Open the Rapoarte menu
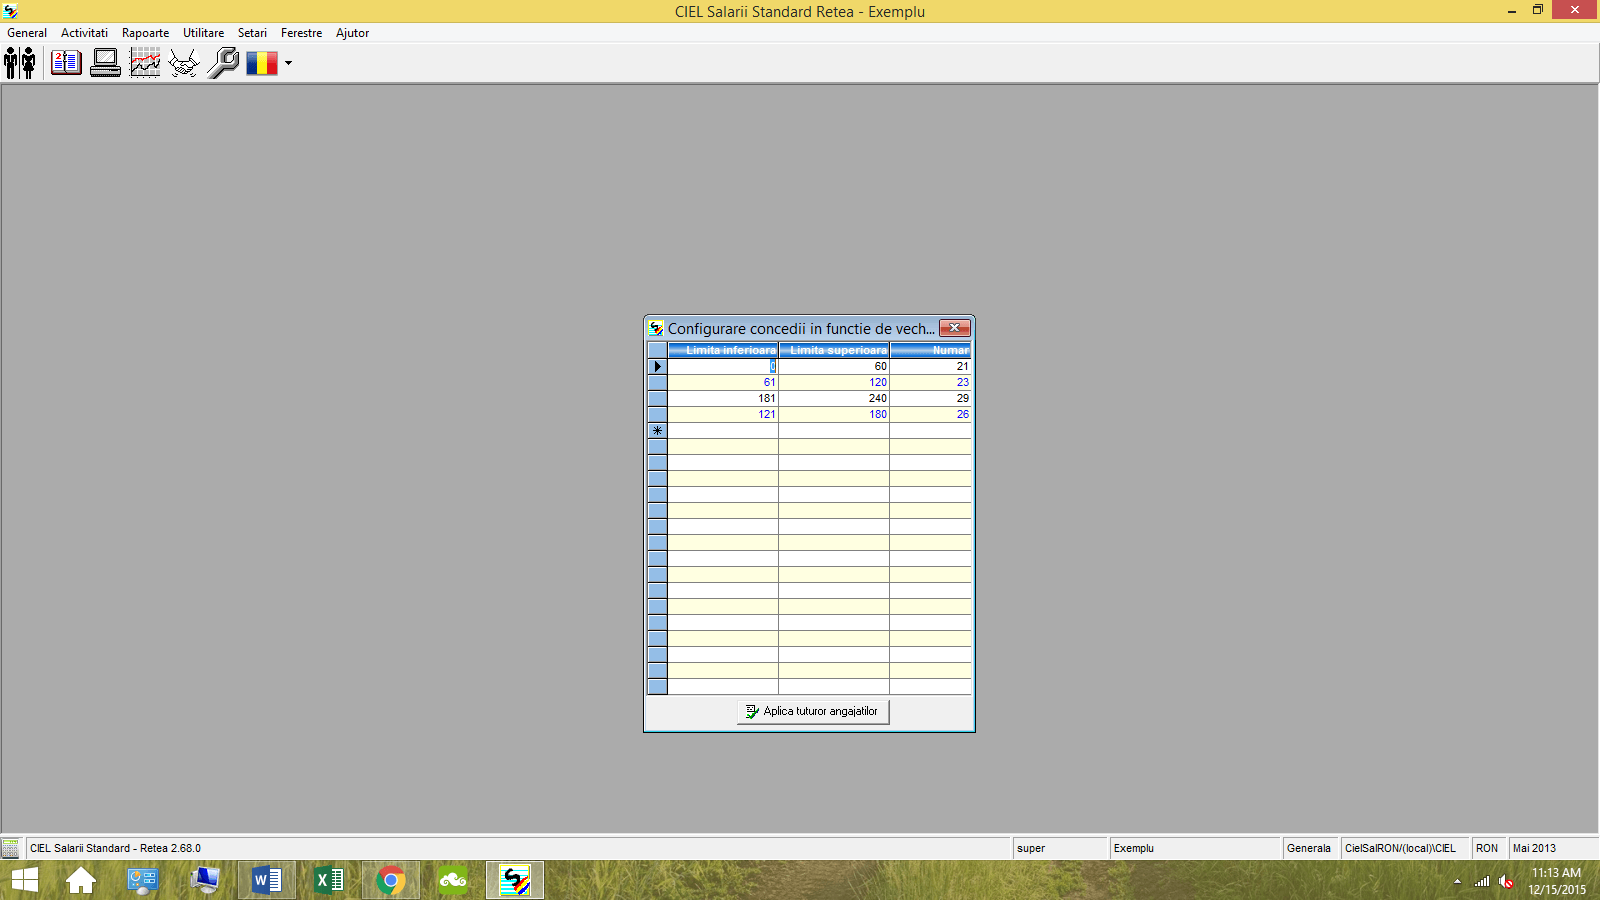 click(145, 33)
